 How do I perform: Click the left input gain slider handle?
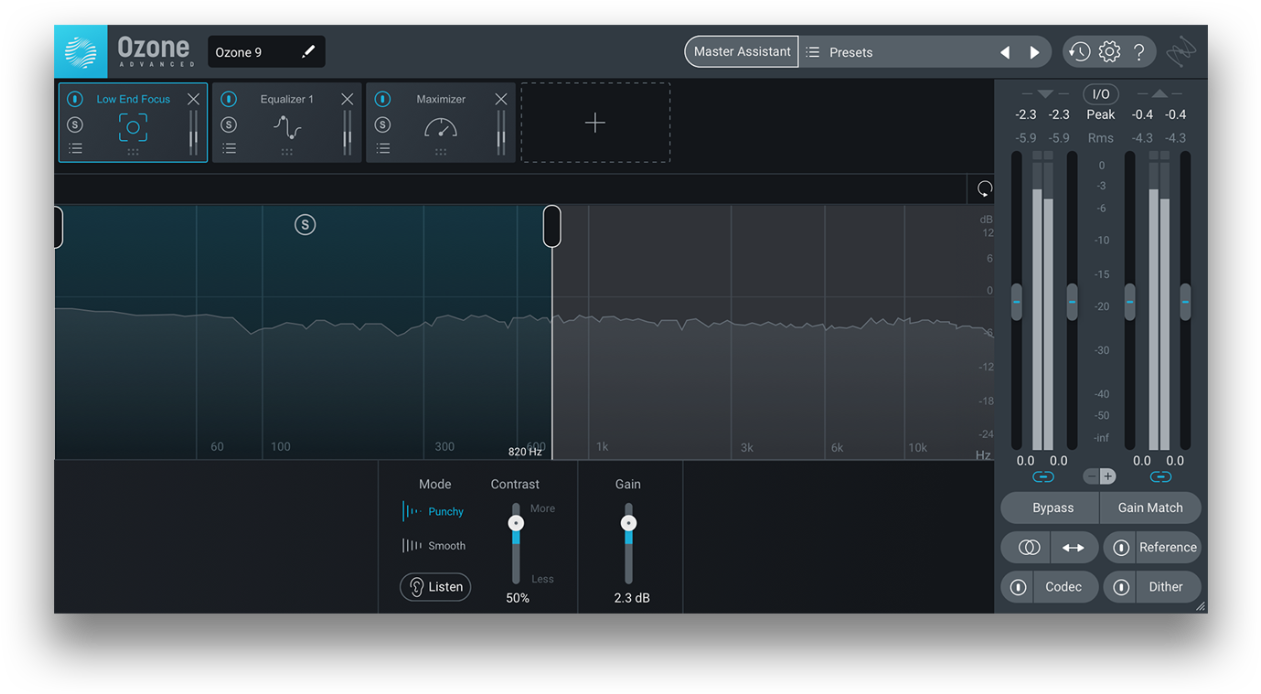pos(1016,301)
